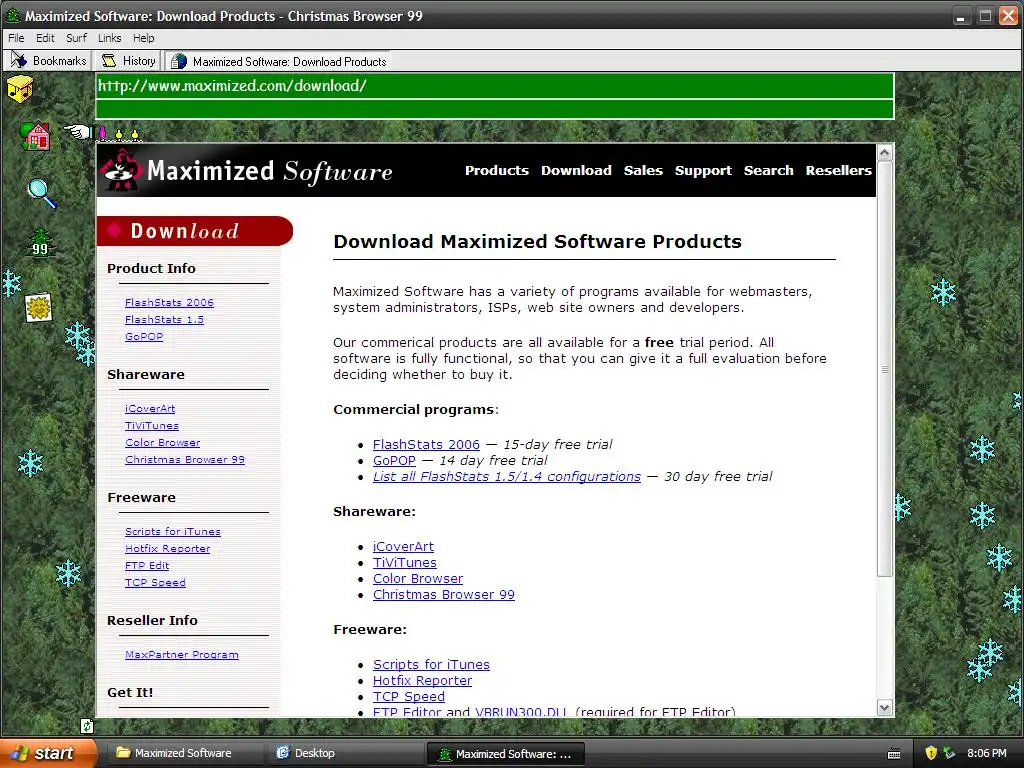Open TCP Speed link under Freeware
This screenshot has width=1024, height=768.
409,697
